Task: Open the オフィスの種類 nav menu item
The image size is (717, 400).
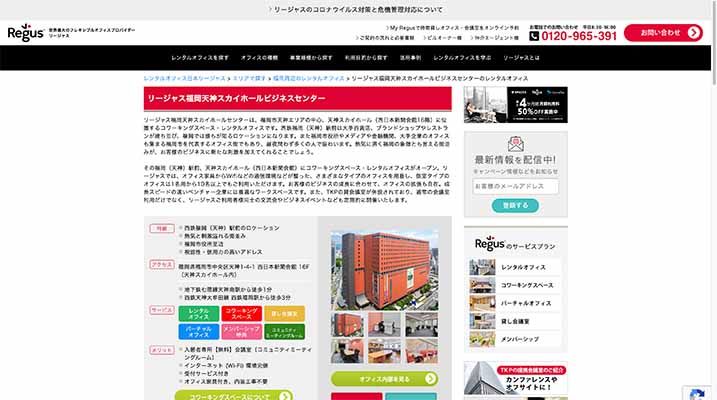Action: [259, 58]
